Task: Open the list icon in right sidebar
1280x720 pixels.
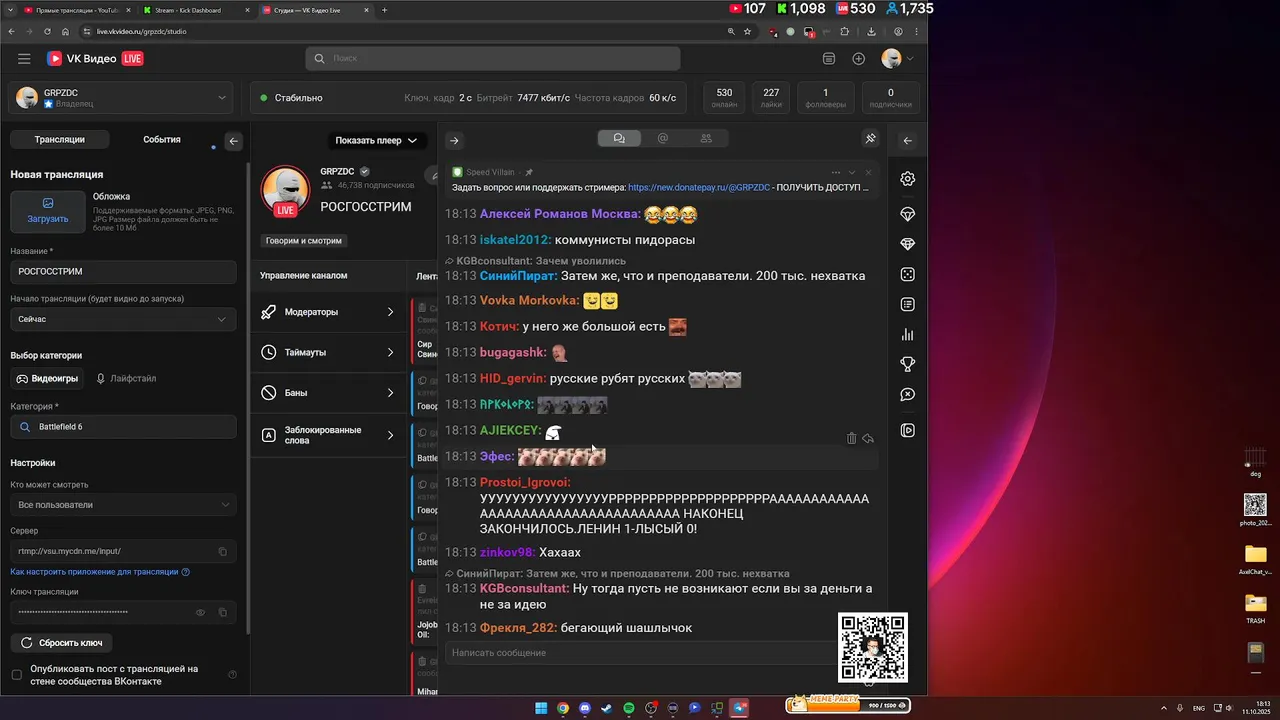Action: (x=908, y=304)
